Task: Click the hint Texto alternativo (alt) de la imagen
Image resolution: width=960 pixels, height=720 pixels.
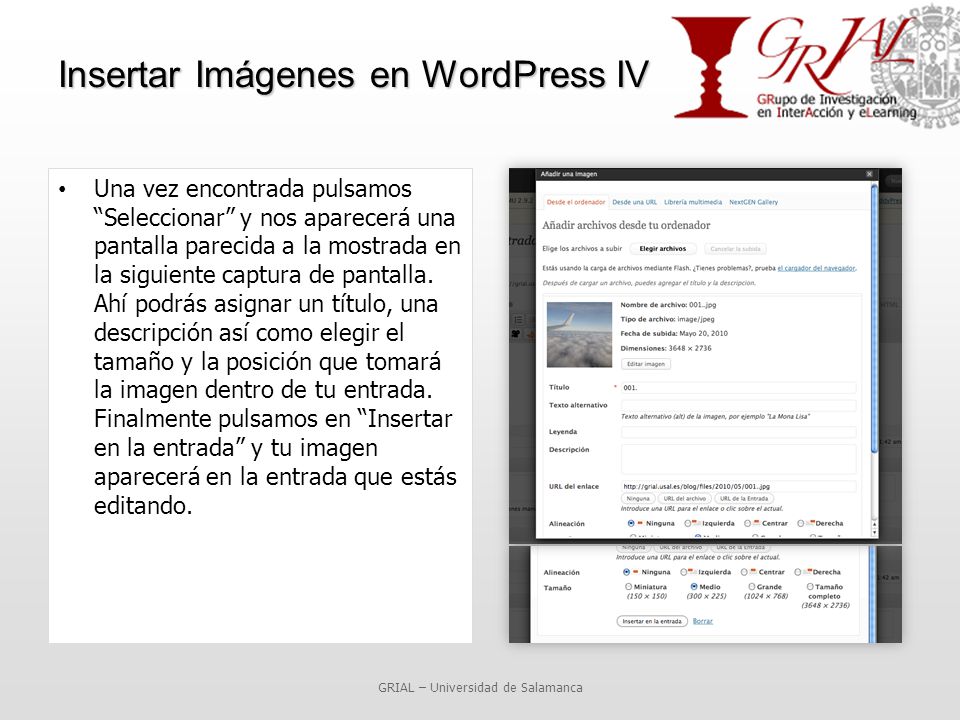Action: click(715, 416)
